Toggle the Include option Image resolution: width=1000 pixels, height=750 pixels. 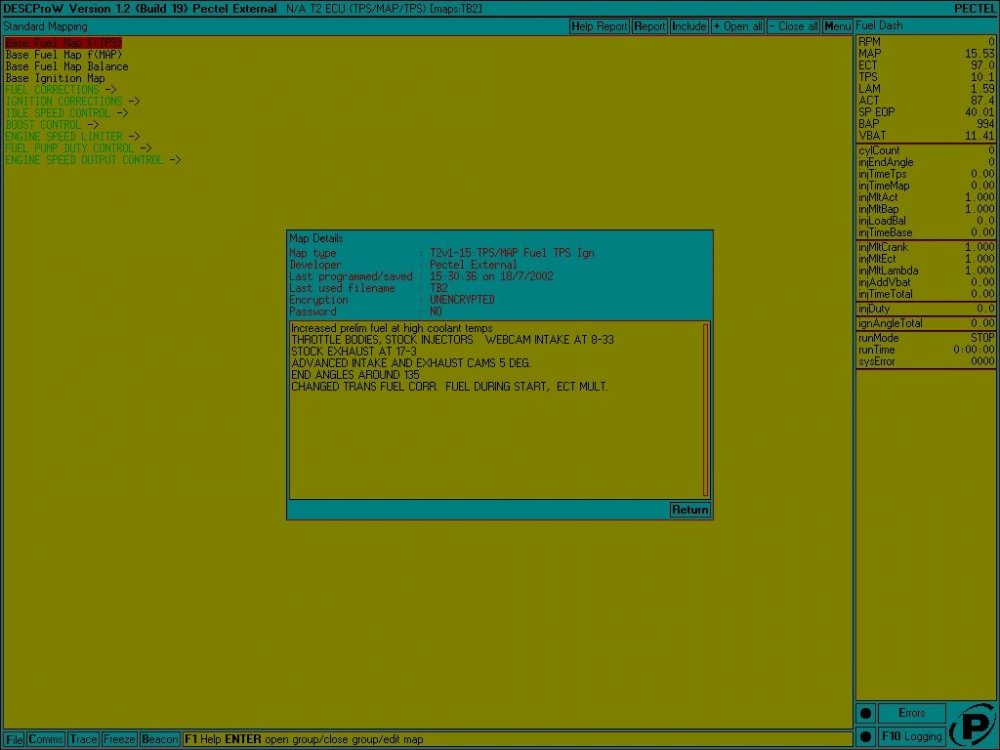689,26
